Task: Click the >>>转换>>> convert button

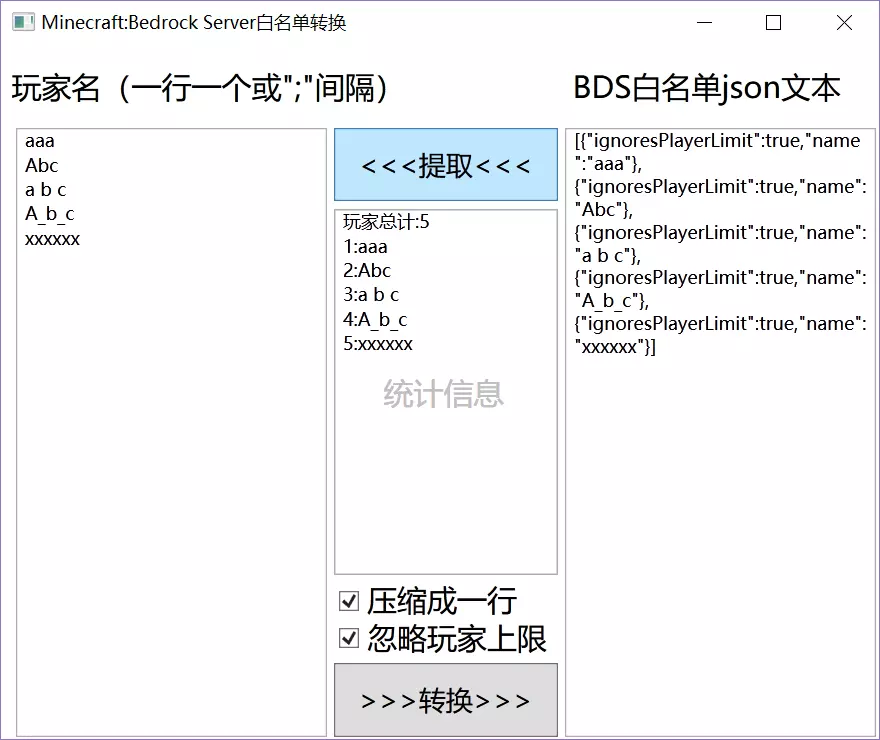Action: 446,700
